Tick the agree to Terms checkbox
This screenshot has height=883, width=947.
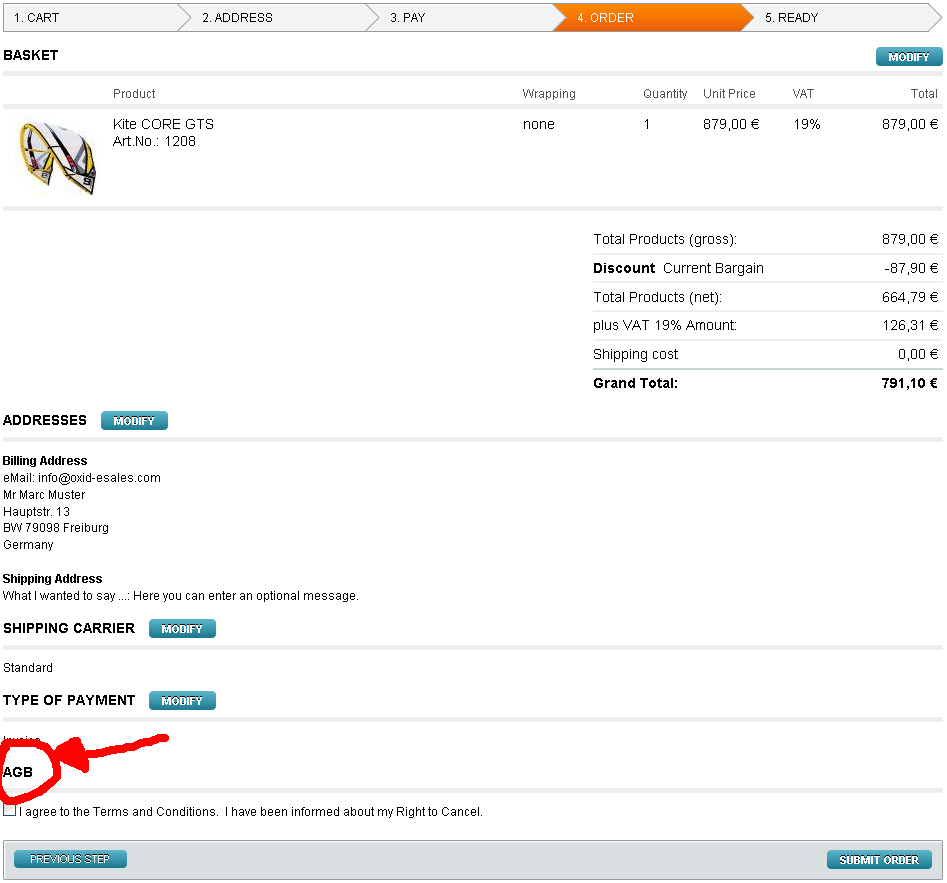(10, 811)
